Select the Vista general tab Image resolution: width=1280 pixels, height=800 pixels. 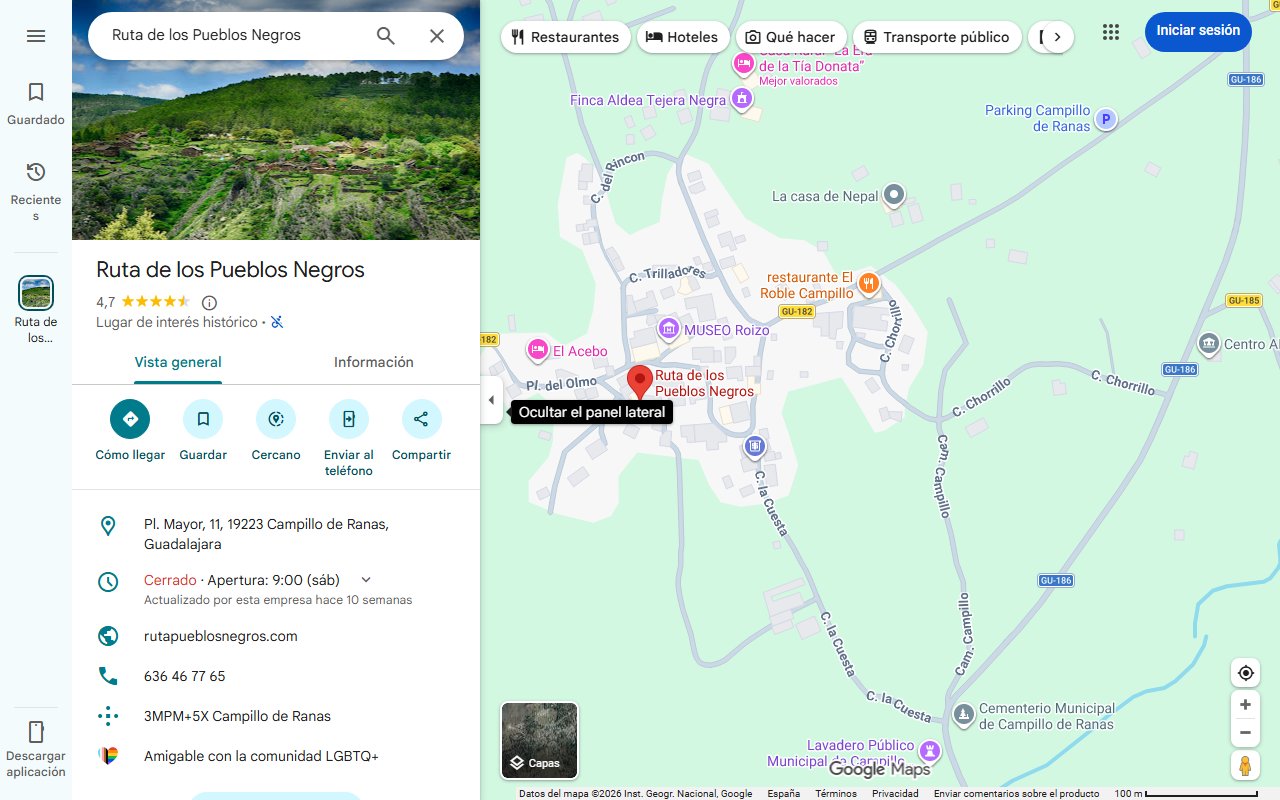pos(178,362)
